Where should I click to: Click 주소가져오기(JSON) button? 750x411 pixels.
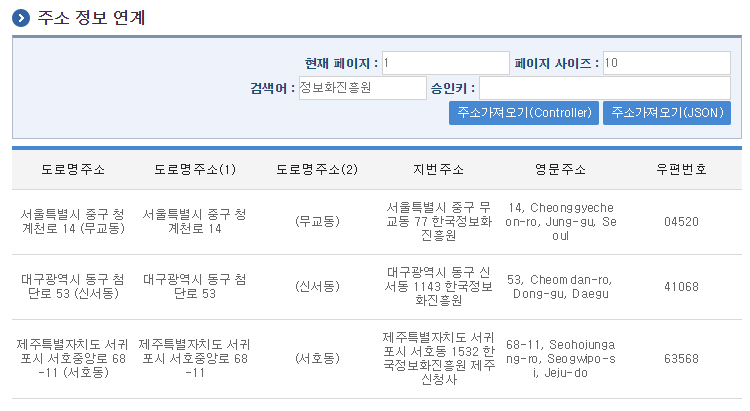[x=667, y=113]
